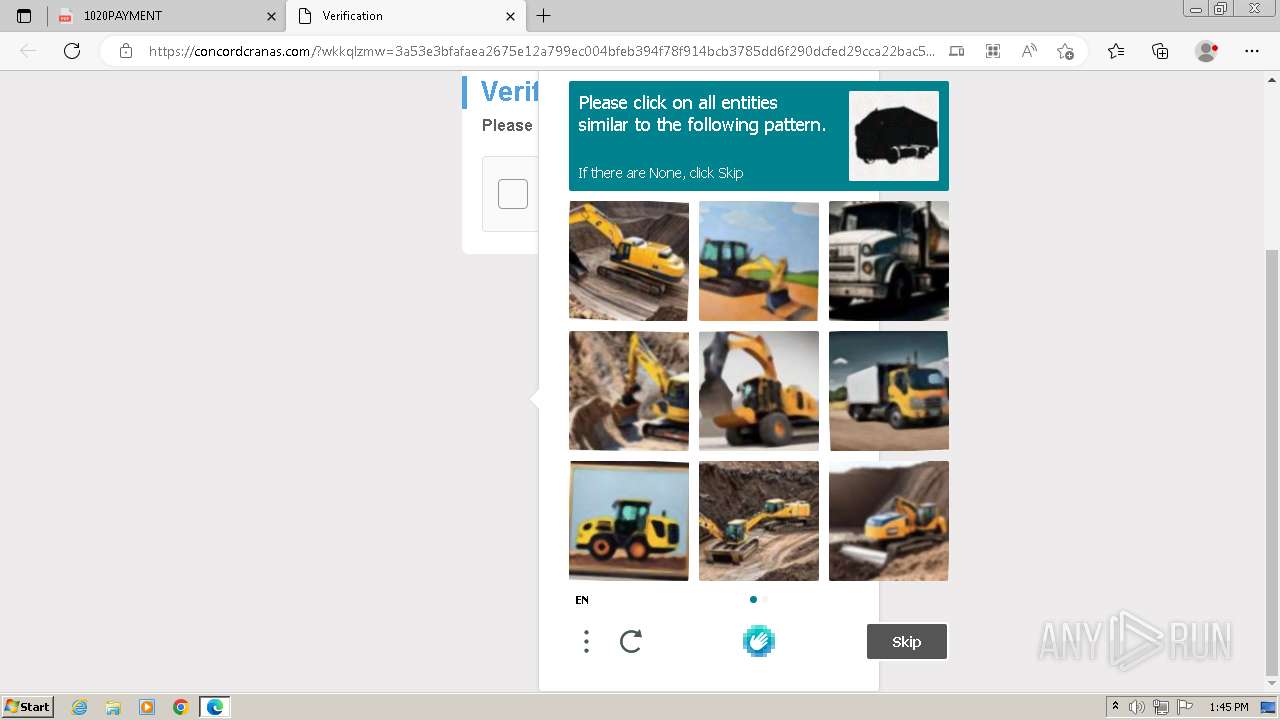The height and width of the screenshot is (720, 1280).
Task: Add this page to favorites star
Action: point(1065,51)
